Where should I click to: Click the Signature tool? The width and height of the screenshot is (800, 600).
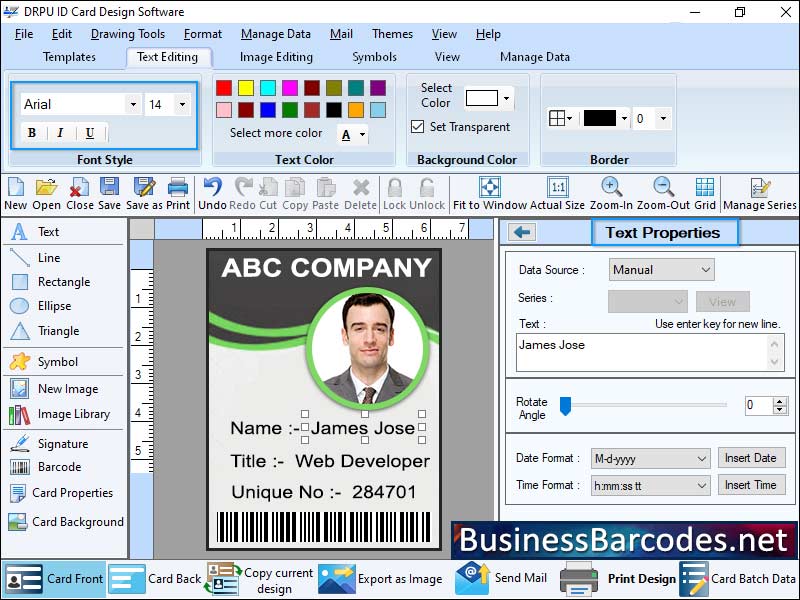[49, 441]
